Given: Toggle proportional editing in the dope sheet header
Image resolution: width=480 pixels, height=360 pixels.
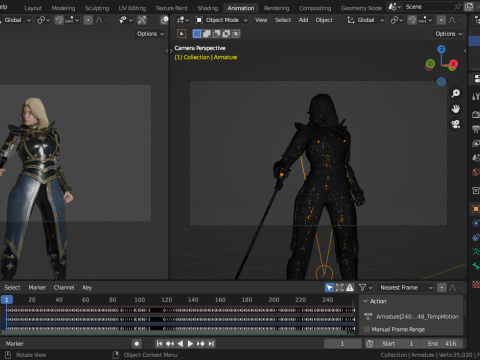Looking at the screenshot, I should [x=442, y=287].
